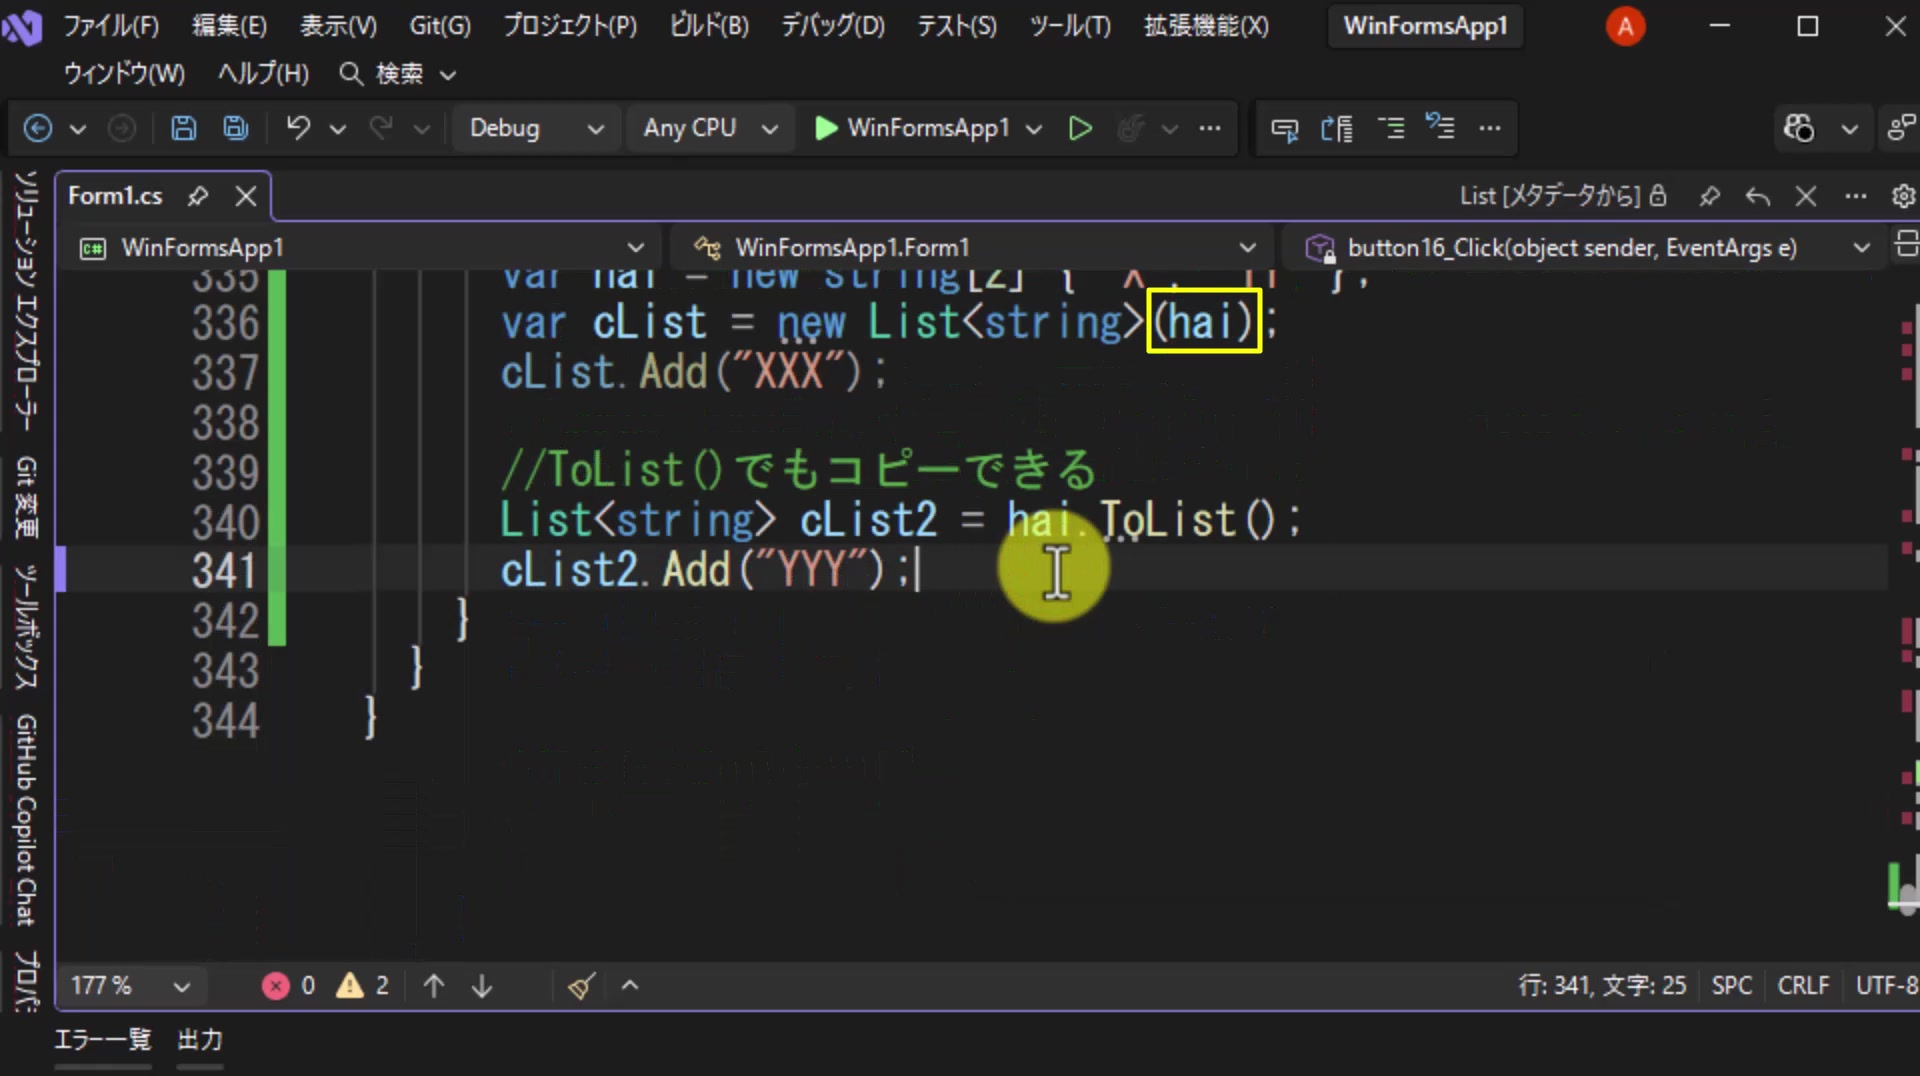Click the code cleanup broom icon

pyautogui.click(x=581, y=986)
